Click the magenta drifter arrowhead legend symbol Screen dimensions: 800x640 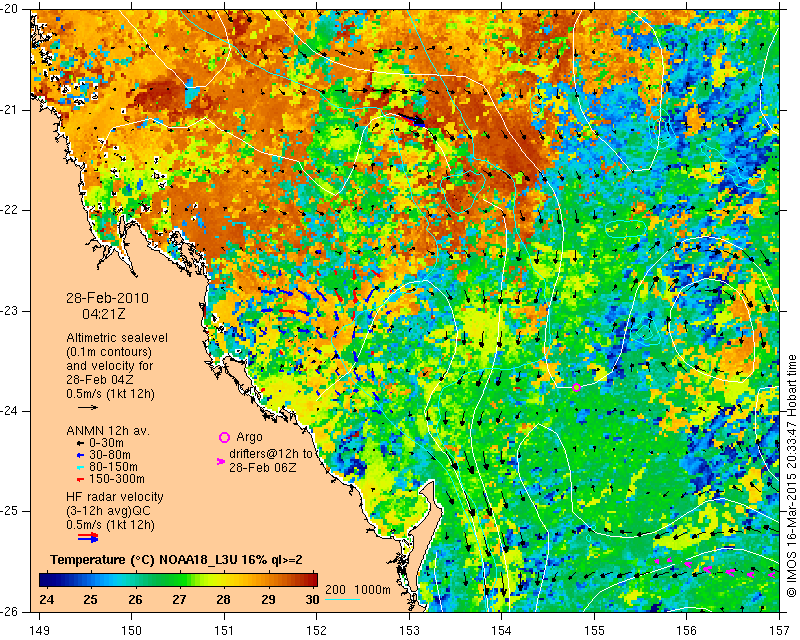pos(221,461)
